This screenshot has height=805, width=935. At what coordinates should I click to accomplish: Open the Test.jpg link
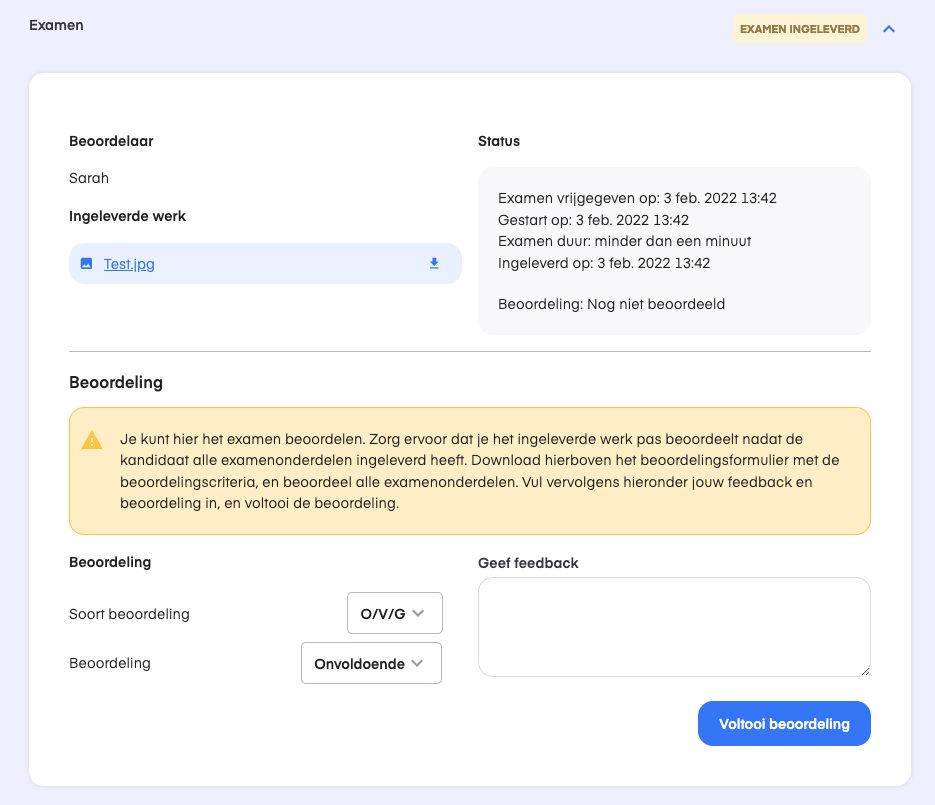pyautogui.click(x=129, y=264)
